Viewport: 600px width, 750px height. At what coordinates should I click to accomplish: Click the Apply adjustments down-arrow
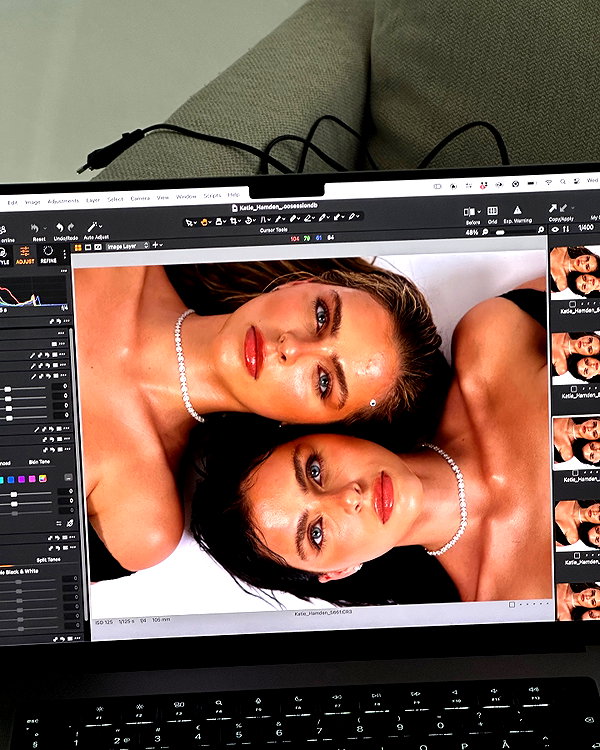(x=563, y=208)
